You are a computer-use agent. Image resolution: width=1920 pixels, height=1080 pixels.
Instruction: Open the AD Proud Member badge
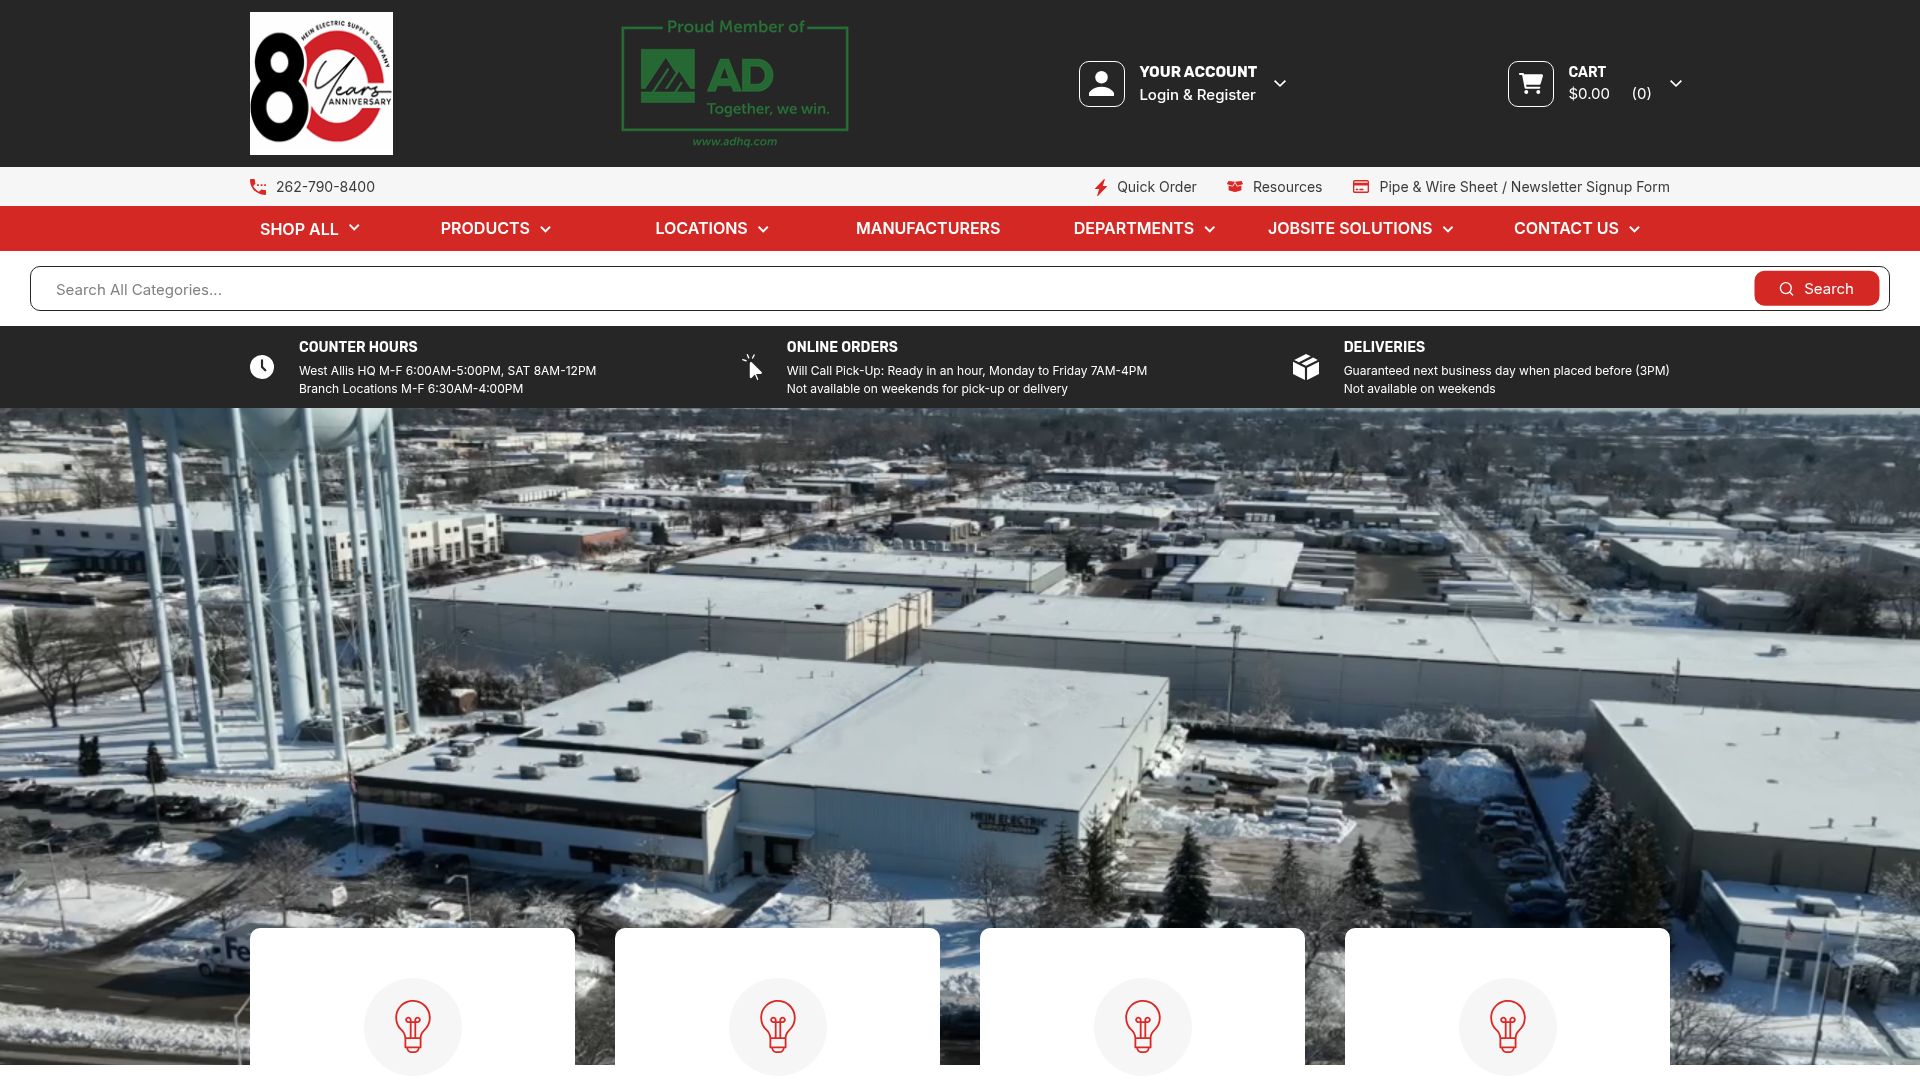coord(735,83)
